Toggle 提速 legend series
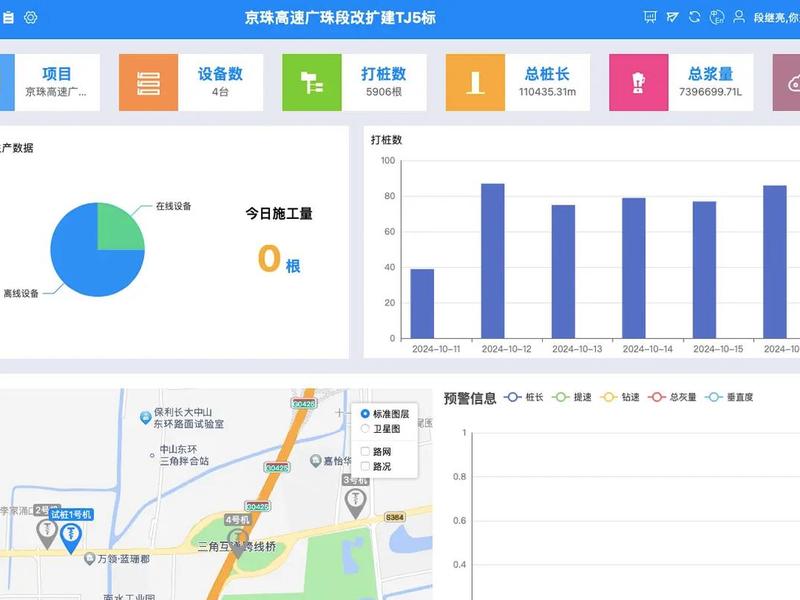Image resolution: width=800 pixels, height=600 pixels. pyautogui.click(x=572, y=397)
